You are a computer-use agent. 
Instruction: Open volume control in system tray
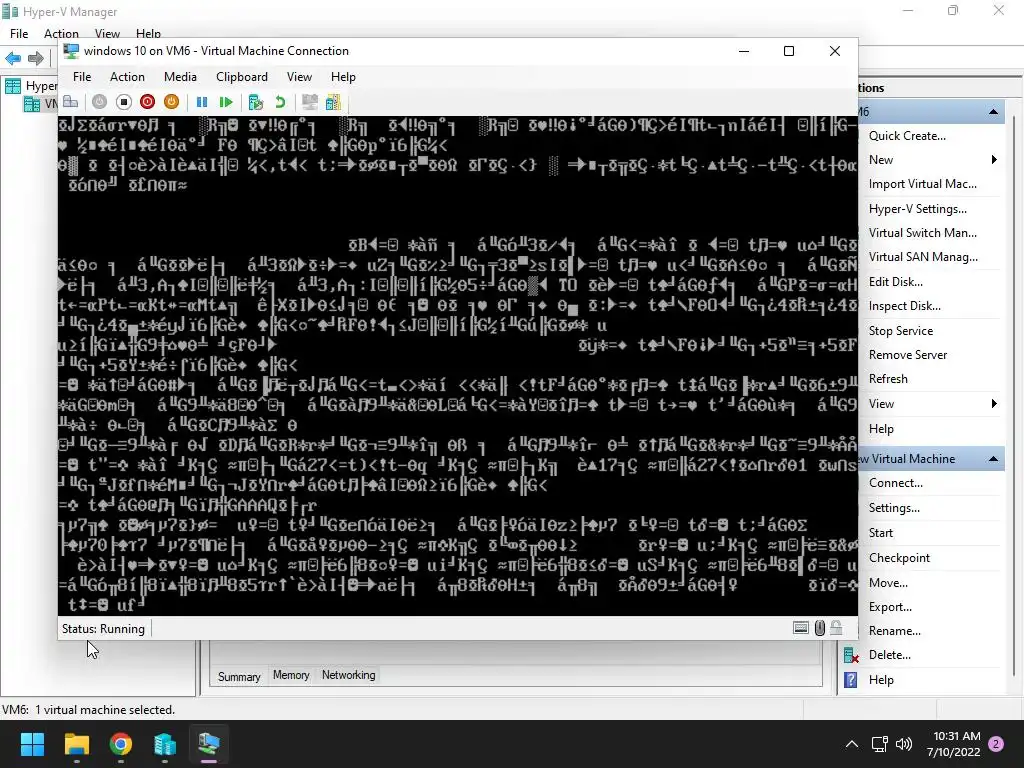(904, 744)
